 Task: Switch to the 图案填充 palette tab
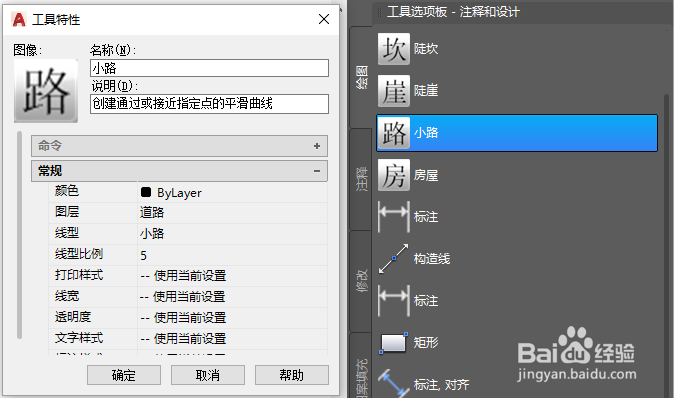coord(362,366)
